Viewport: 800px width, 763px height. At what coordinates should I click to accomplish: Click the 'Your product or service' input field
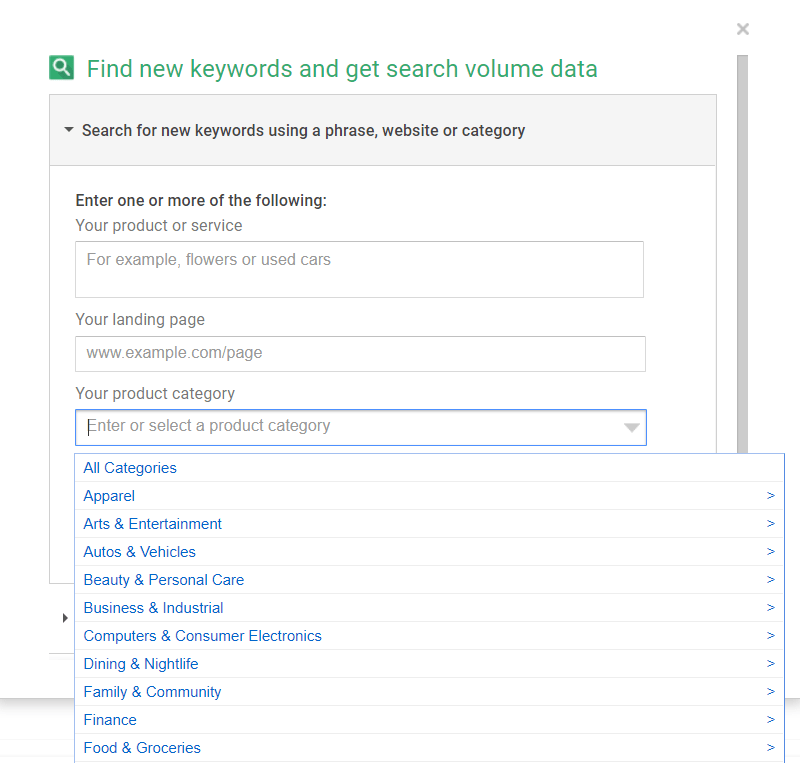tap(360, 268)
